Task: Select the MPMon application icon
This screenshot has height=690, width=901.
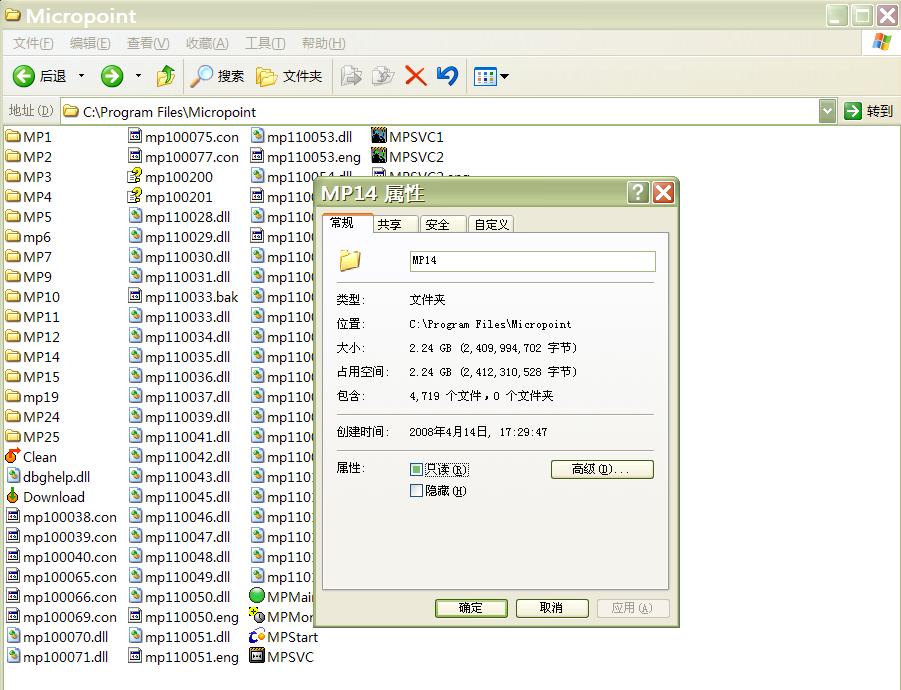Action: point(257,616)
